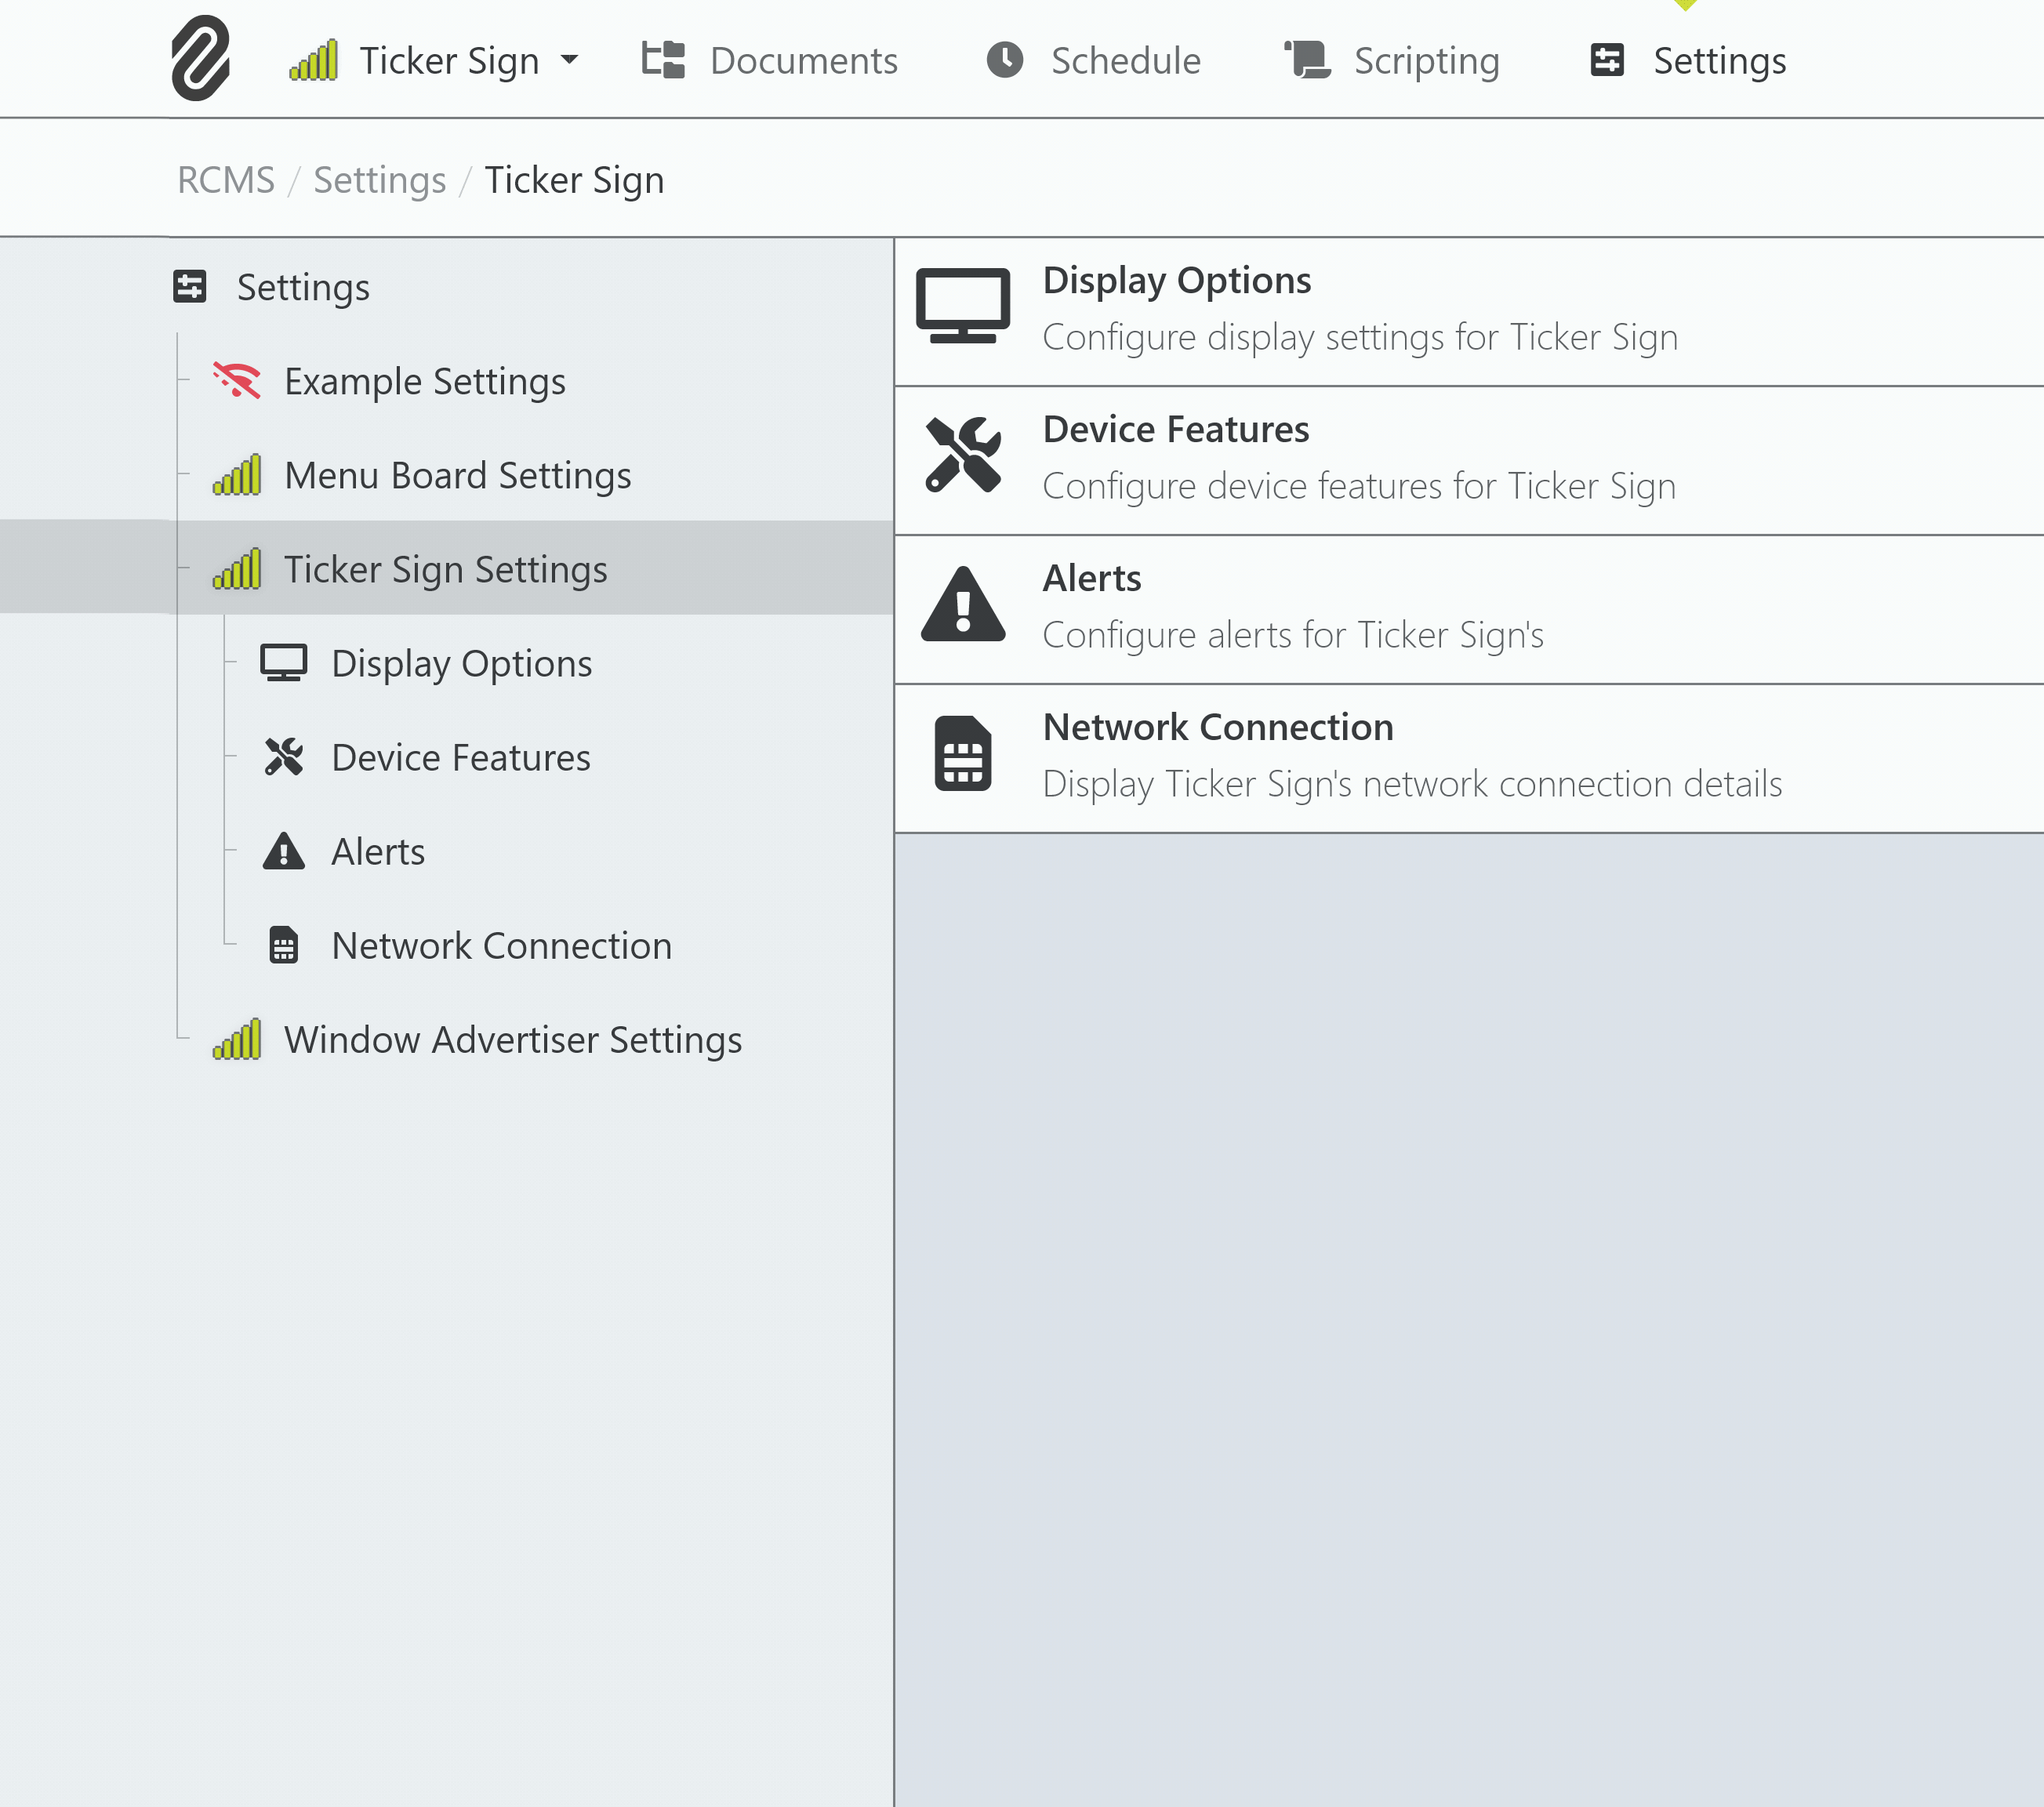
Task: Click the large tools icon on Device Features card
Action: coord(963,455)
